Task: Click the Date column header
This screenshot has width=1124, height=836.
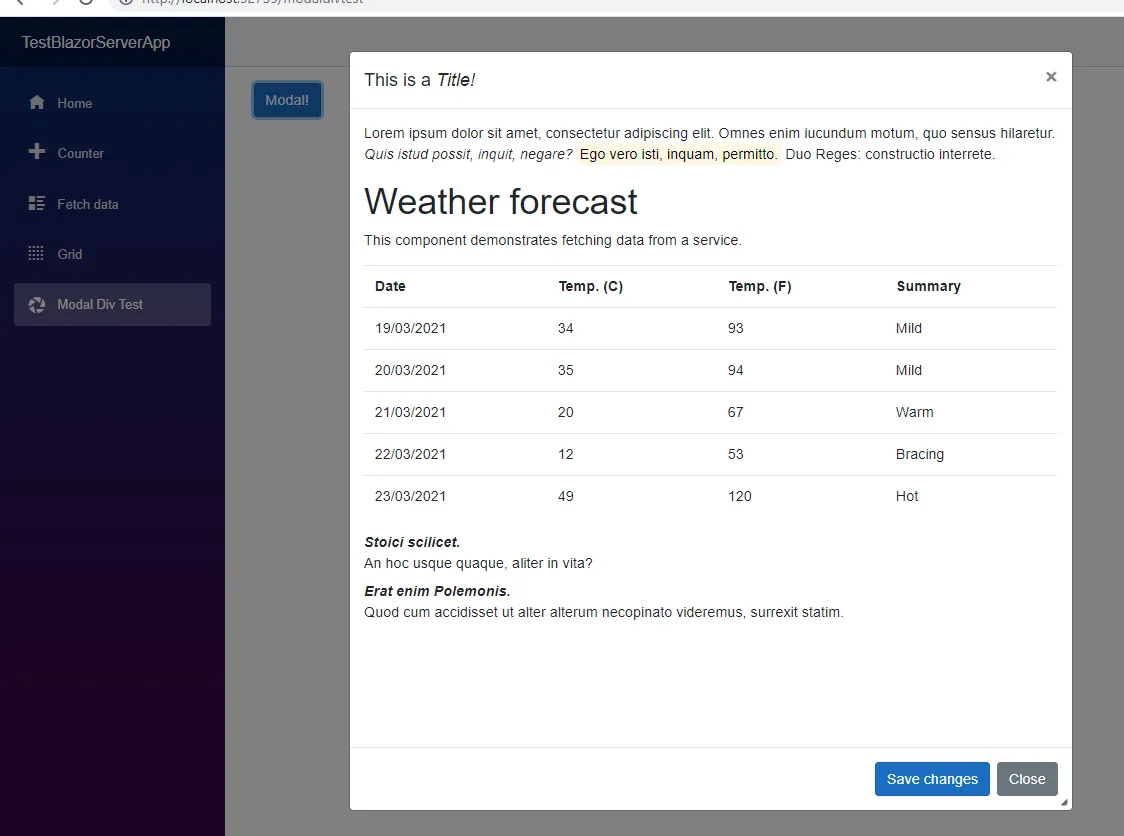Action: (x=390, y=286)
